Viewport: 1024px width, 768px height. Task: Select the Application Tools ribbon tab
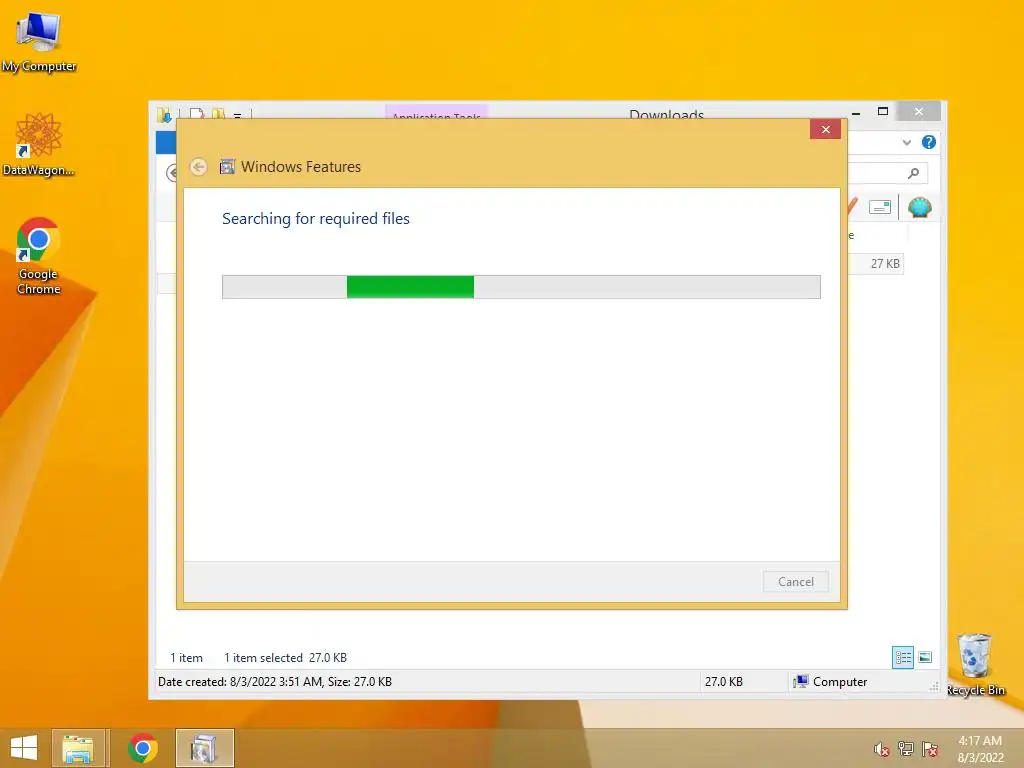tap(436, 112)
